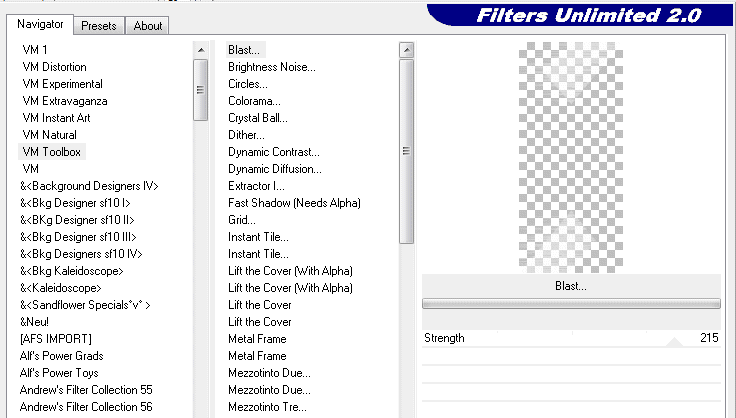Choose the Extractor I... filter
736x418 pixels.
[256, 186]
